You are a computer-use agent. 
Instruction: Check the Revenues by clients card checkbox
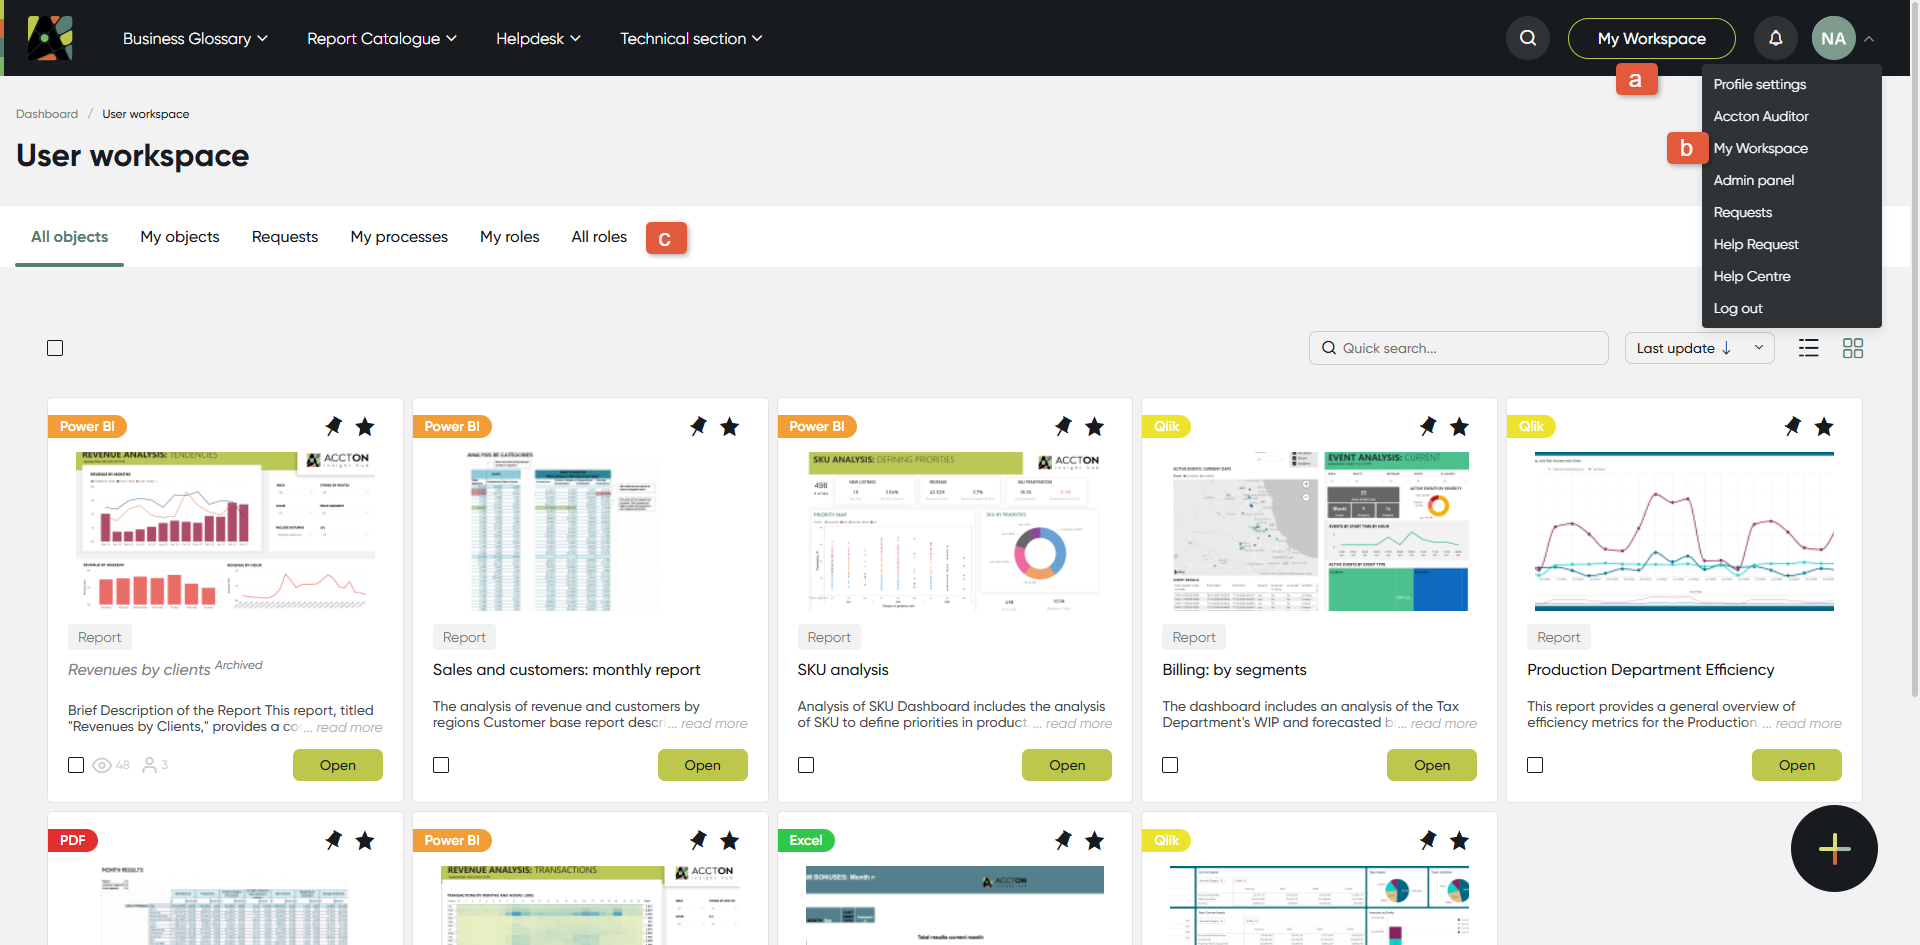[76, 765]
